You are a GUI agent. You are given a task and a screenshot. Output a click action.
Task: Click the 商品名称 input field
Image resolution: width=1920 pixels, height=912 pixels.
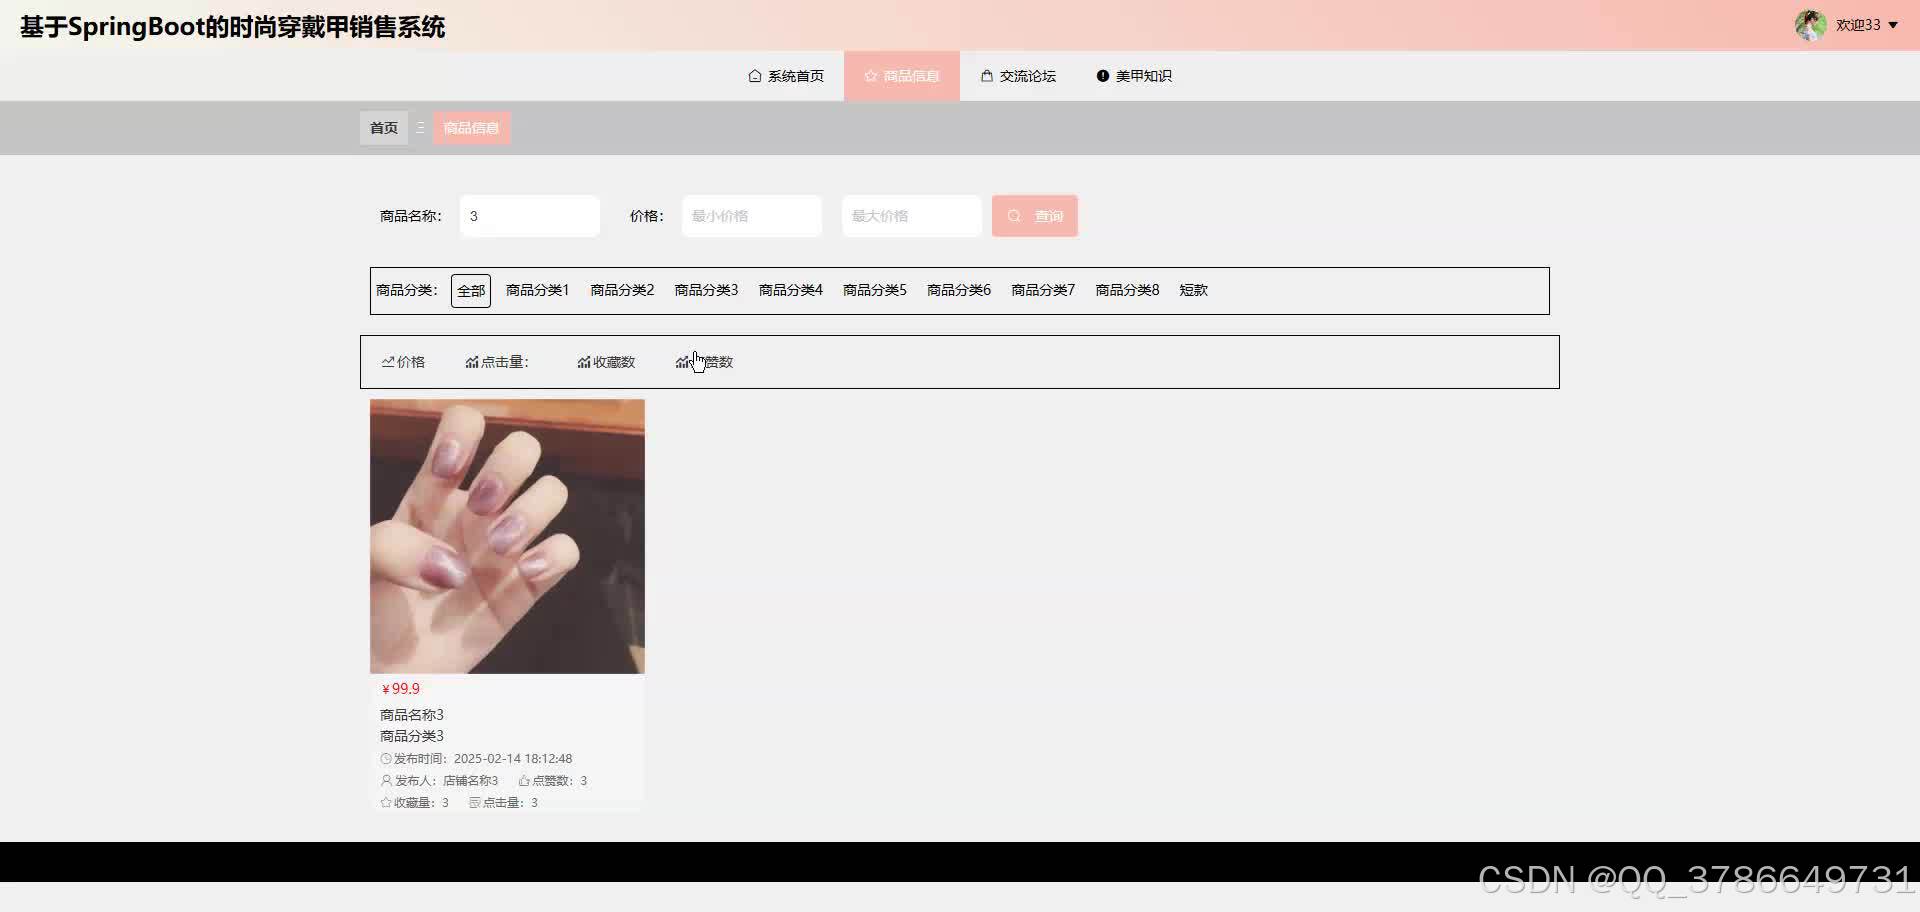pyautogui.click(x=530, y=216)
